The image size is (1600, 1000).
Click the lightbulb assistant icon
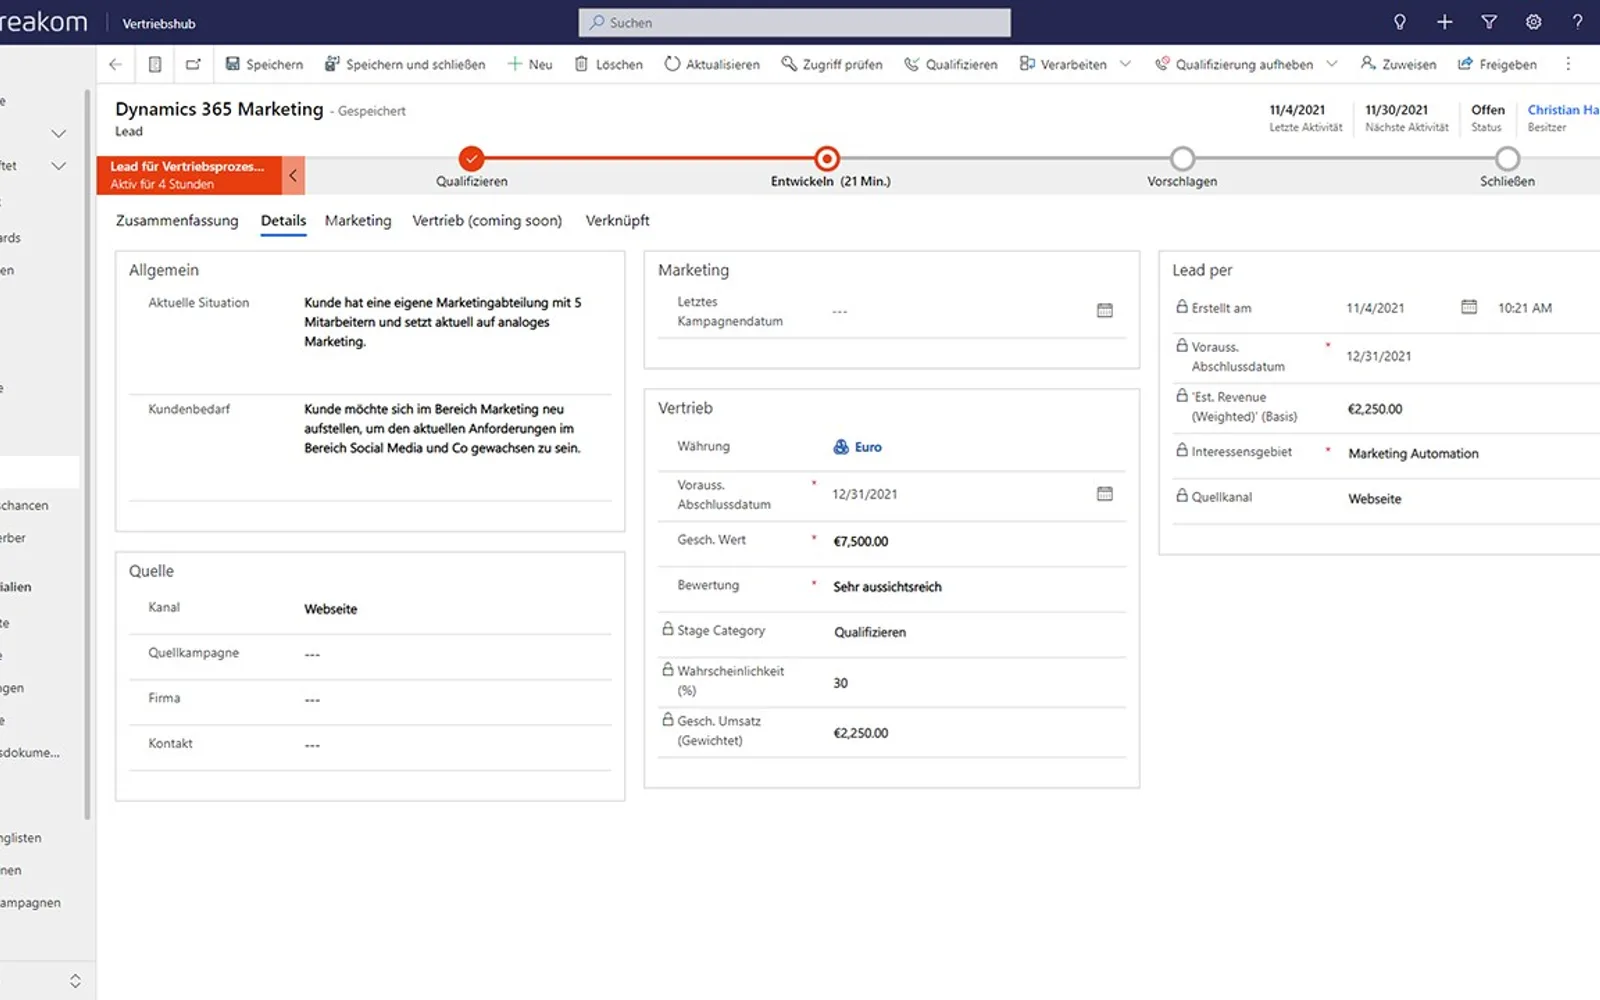[1400, 22]
